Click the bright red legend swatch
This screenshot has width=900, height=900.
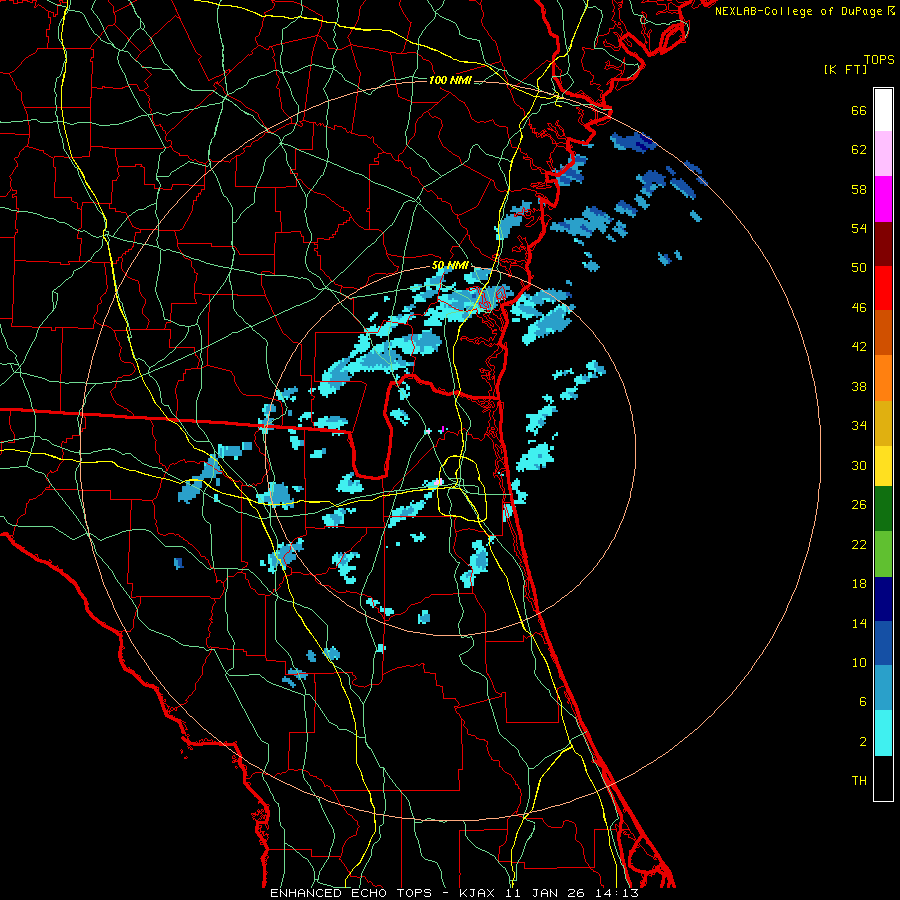click(x=883, y=288)
